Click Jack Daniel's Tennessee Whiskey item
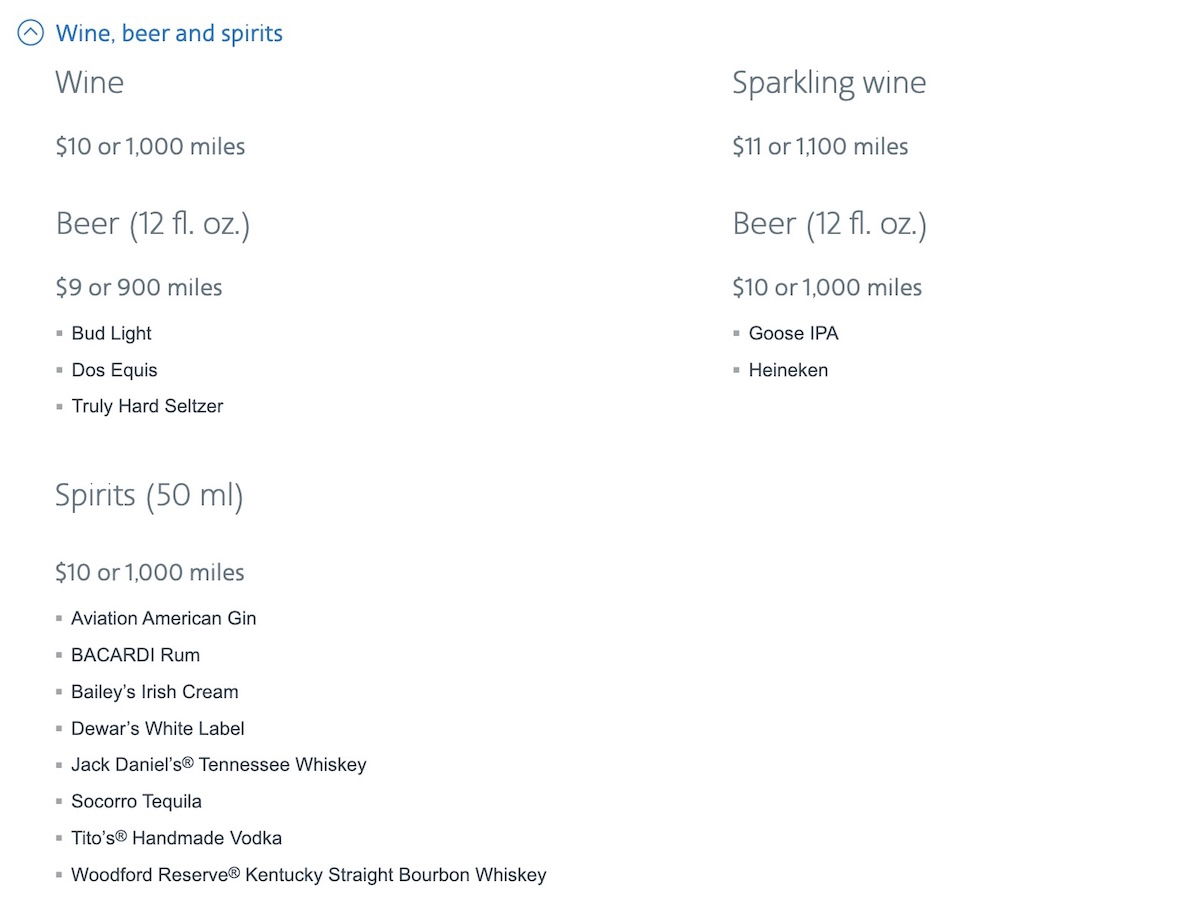Screen dimensions: 1200x909 (x=219, y=765)
